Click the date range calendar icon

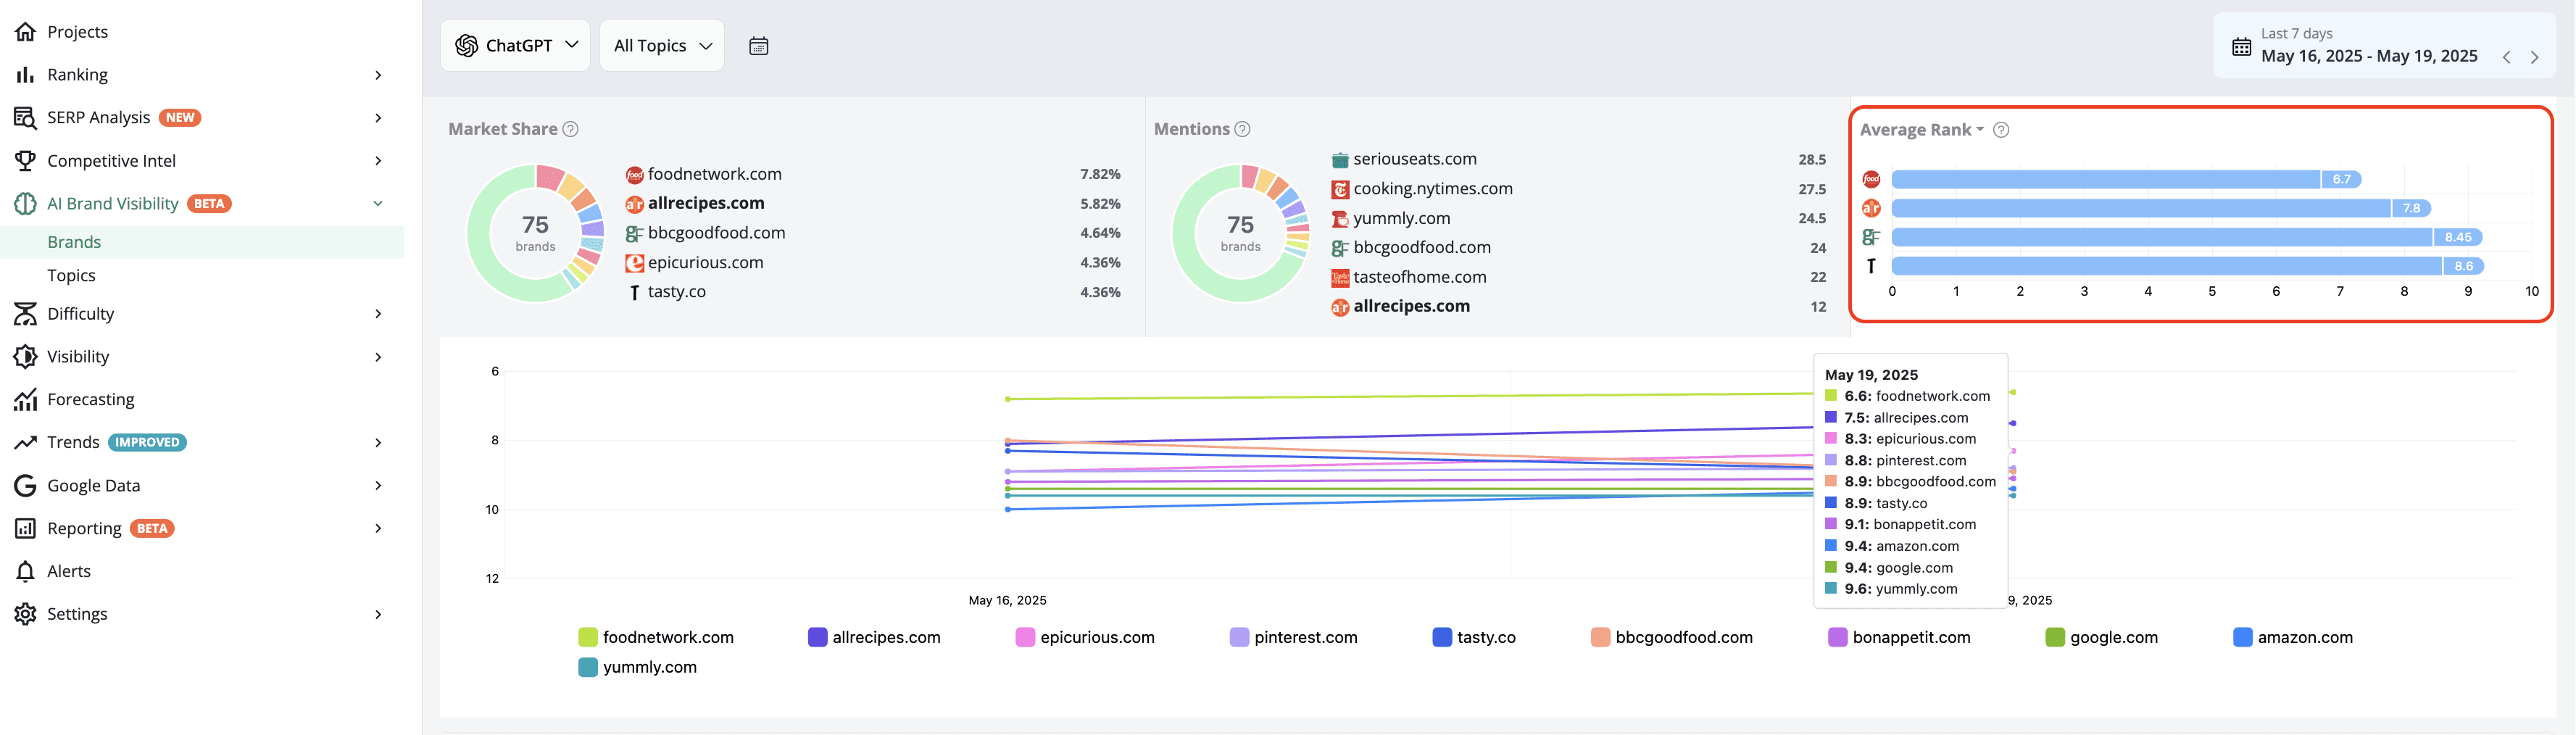pyautogui.click(x=2242, y=47)
